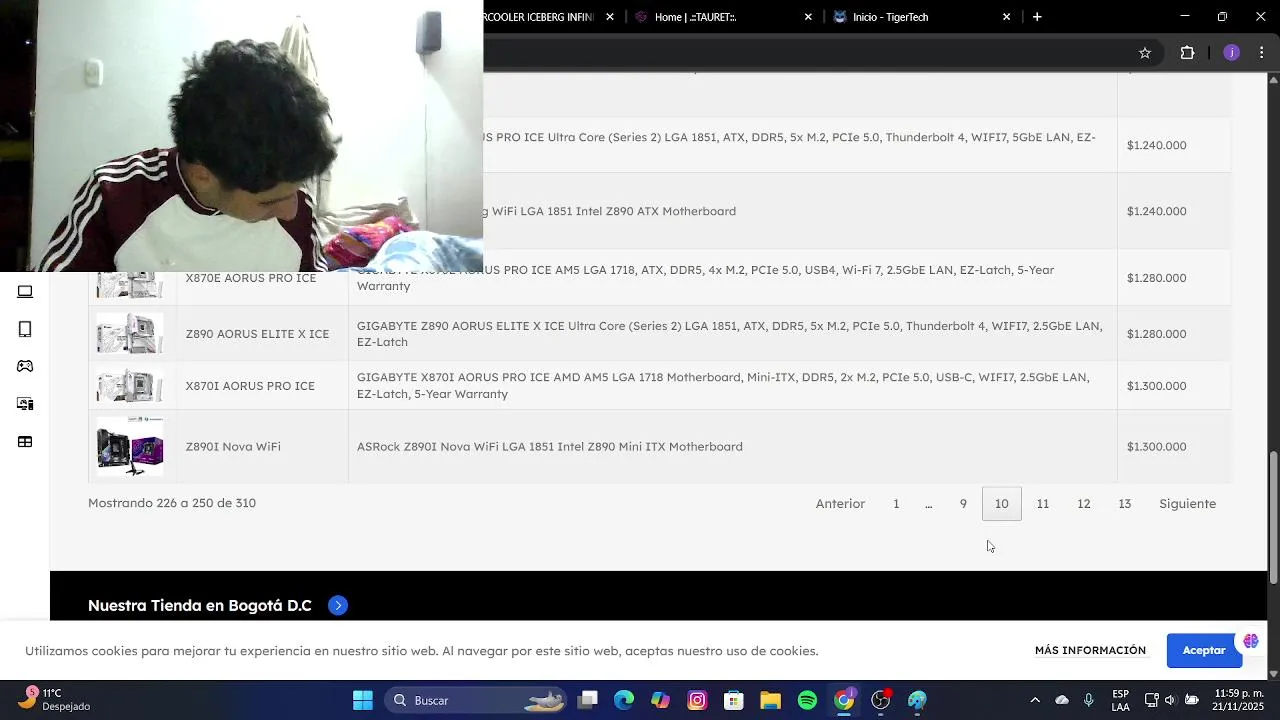Switch to the Home TAURET tab

[720, 17]
